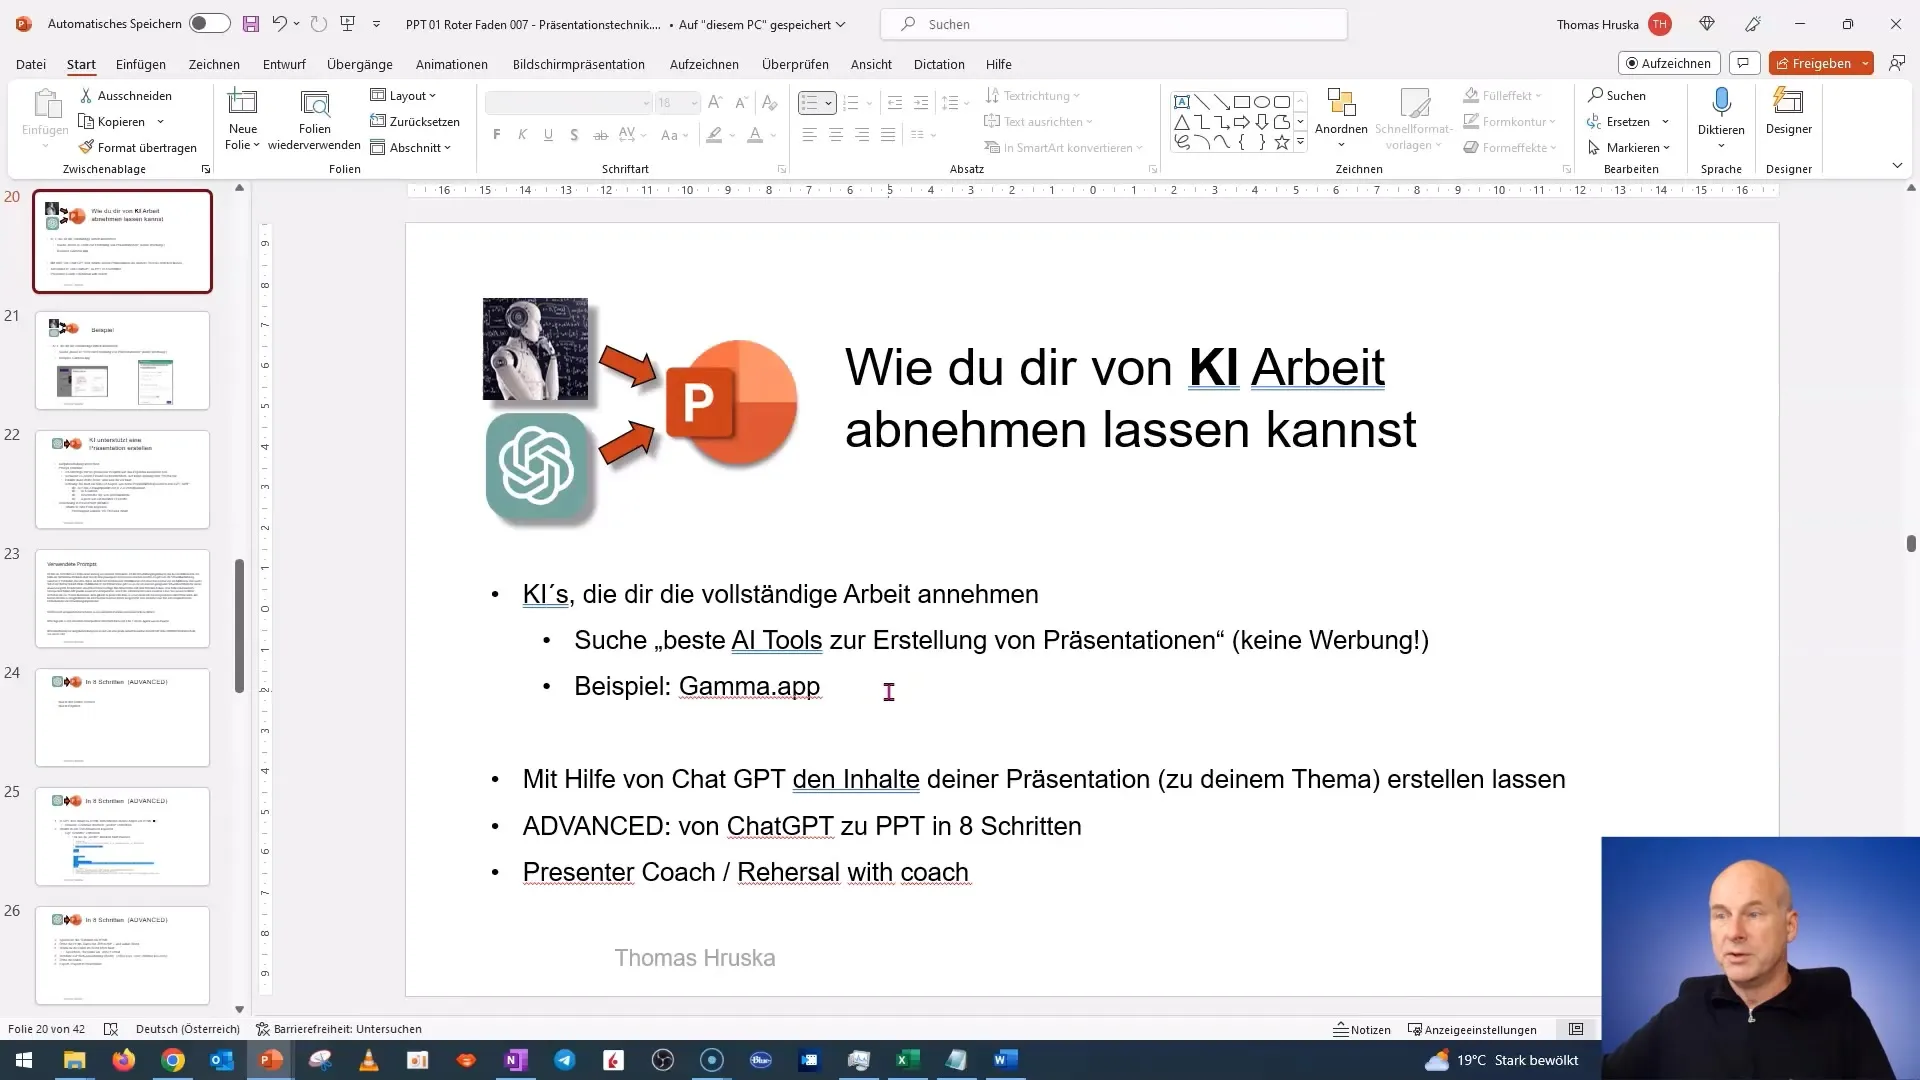Open Anzeigeeinstellungen in status bar
This screenshot has height=1080, width=1920.
pyautogui.click(x=1472, y=1029)
